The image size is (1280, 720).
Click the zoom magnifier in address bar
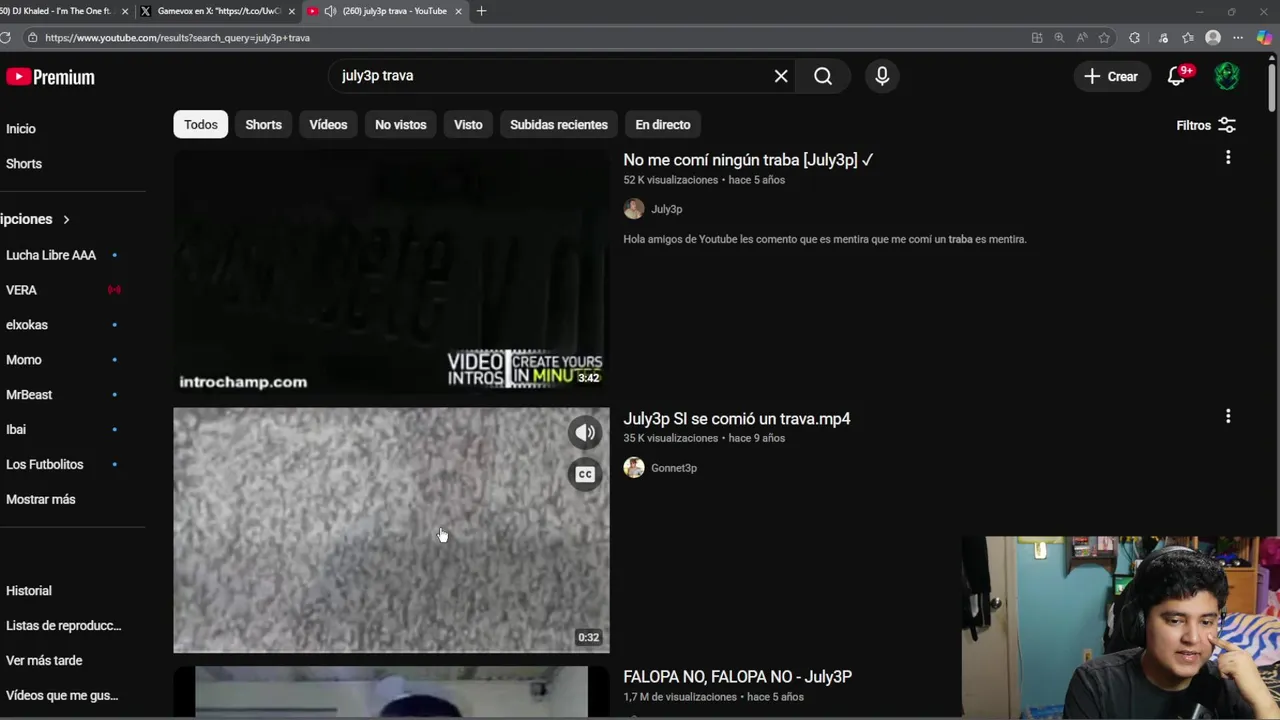(1059, 38)
